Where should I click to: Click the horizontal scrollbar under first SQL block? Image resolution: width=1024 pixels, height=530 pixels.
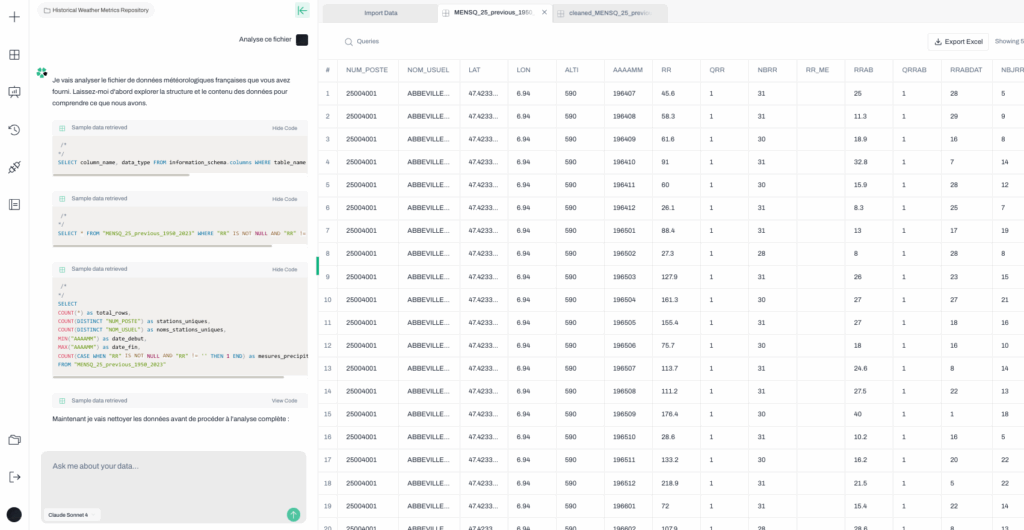120,175
